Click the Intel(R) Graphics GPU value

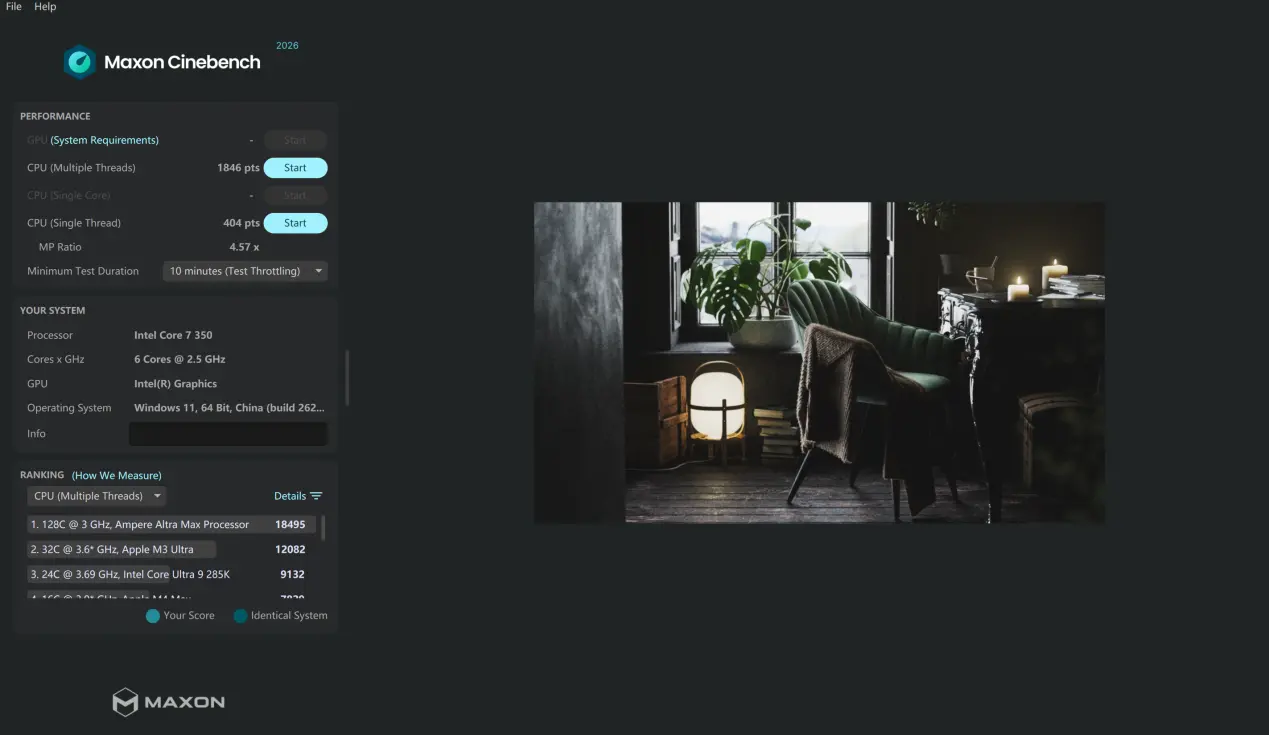click(175, 384)
